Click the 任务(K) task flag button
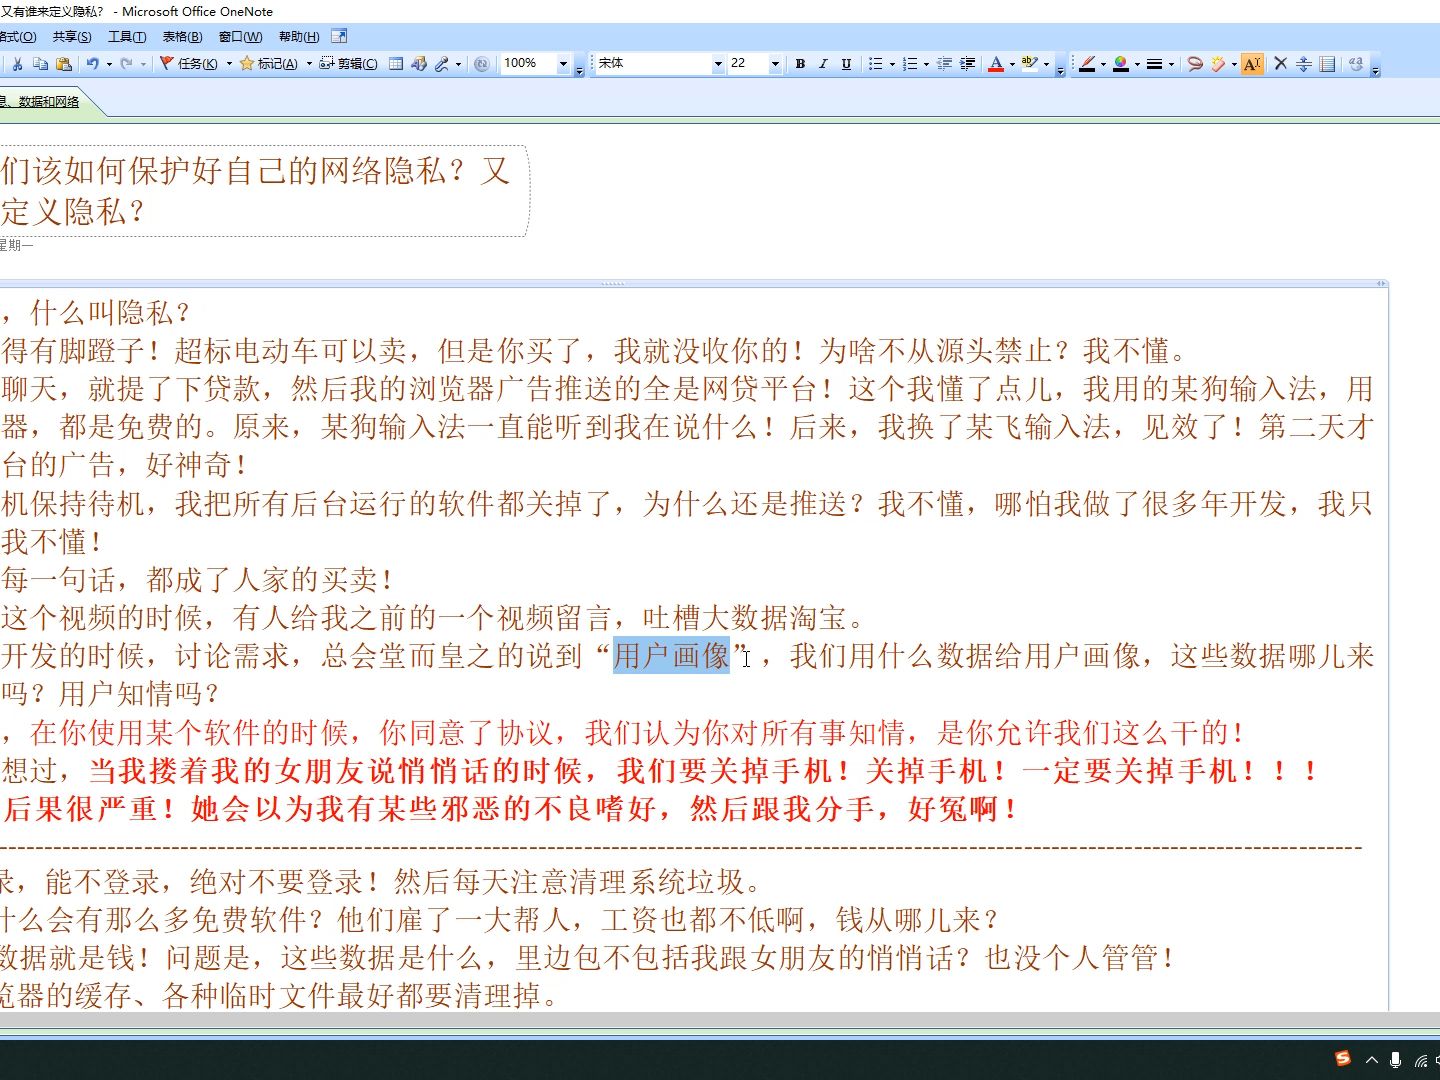Viewport: 1440px width, 1080px height. tap(189, 63)
